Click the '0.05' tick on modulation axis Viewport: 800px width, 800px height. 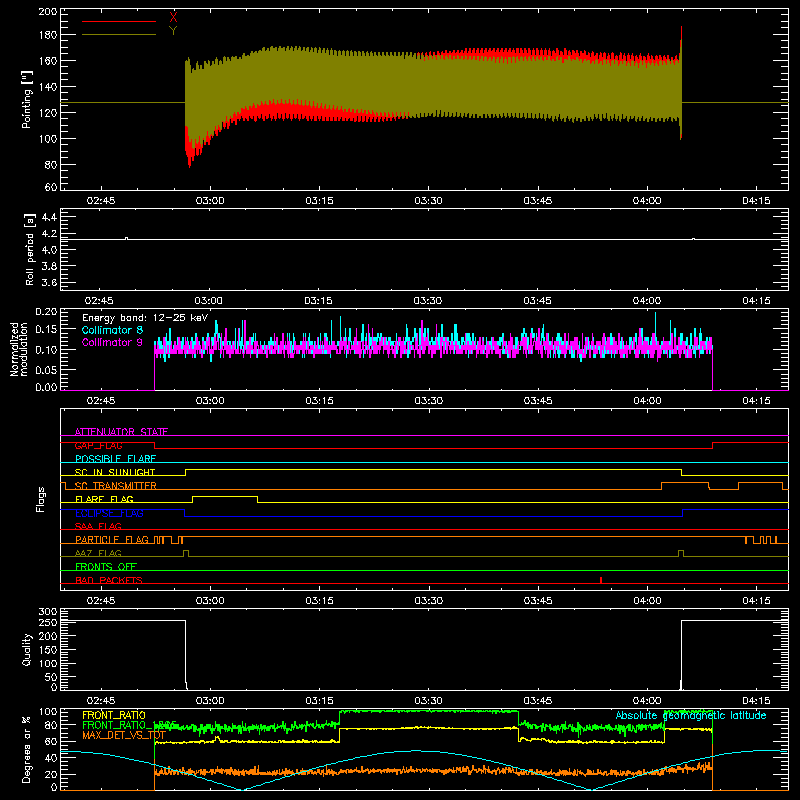point(46,369)
